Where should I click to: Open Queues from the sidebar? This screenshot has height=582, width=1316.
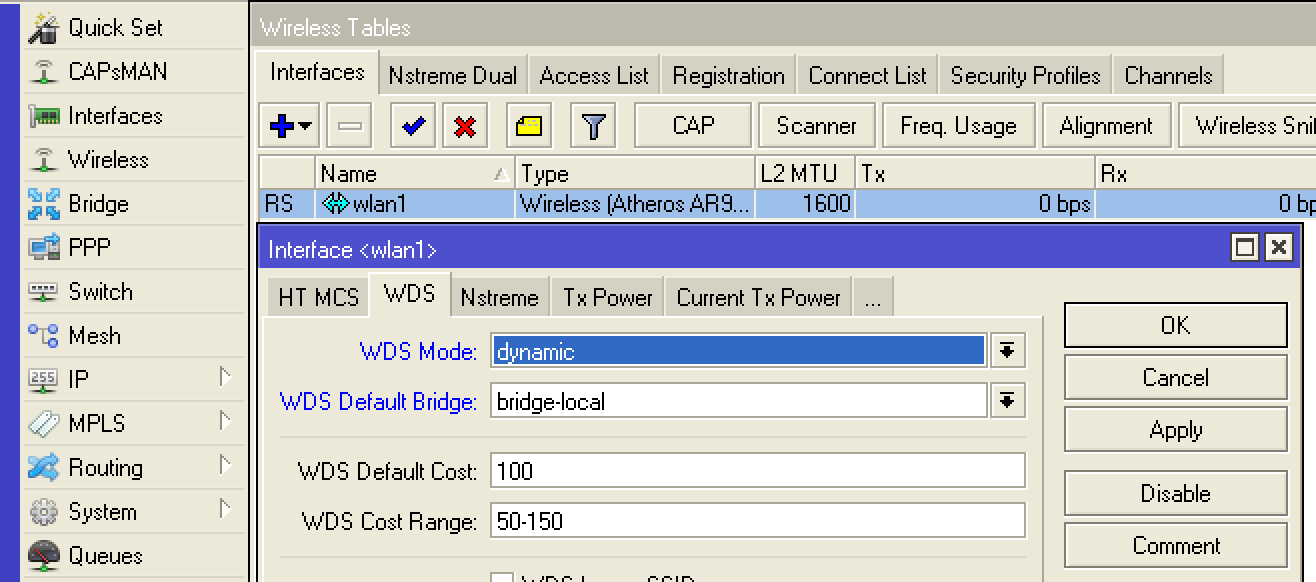(133, 556)
